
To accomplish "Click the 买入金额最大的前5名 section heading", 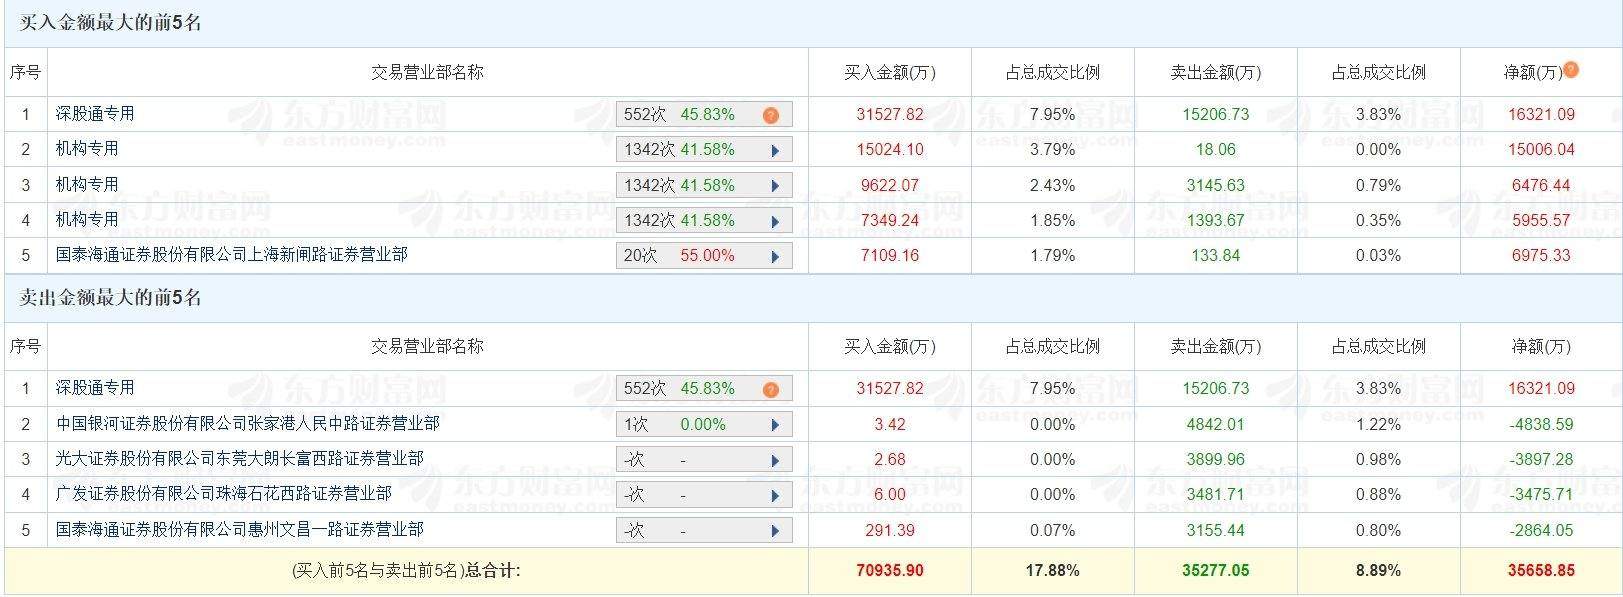I will 111,23.
